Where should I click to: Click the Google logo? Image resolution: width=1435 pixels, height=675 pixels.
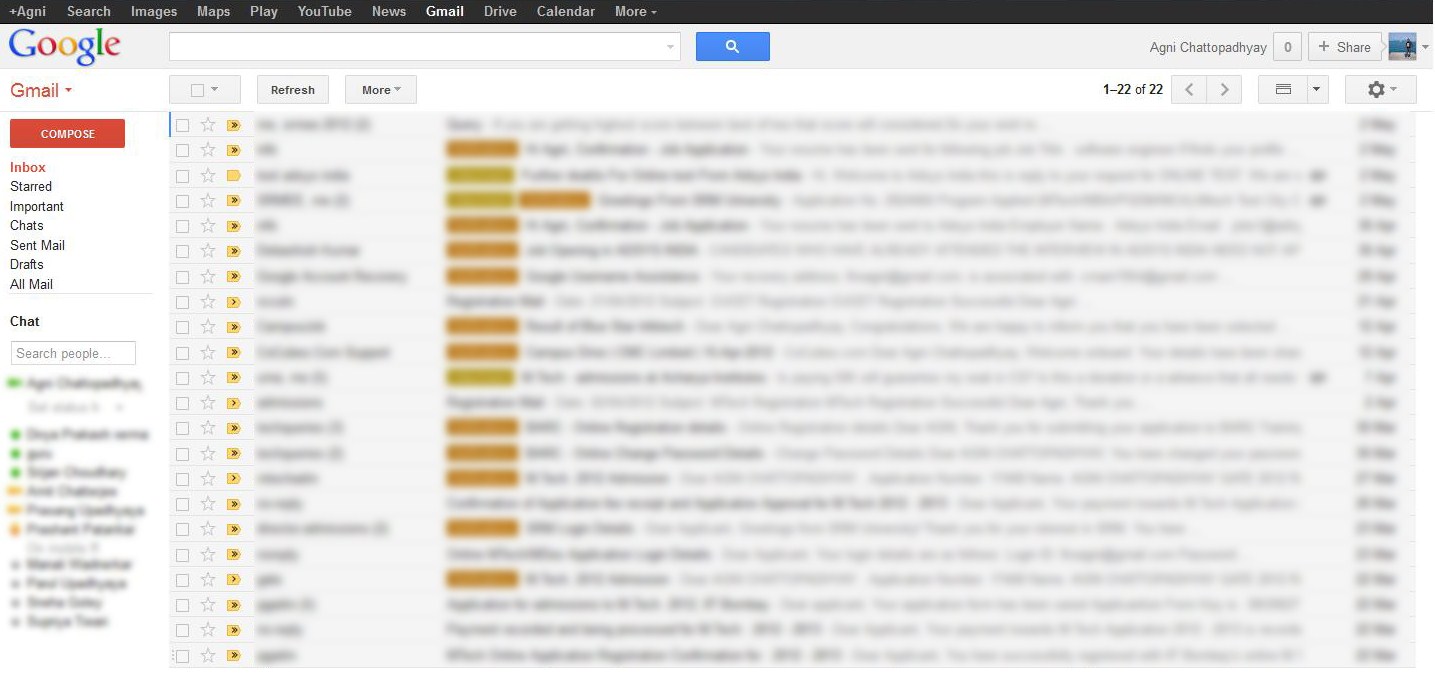tap(63, 46)
